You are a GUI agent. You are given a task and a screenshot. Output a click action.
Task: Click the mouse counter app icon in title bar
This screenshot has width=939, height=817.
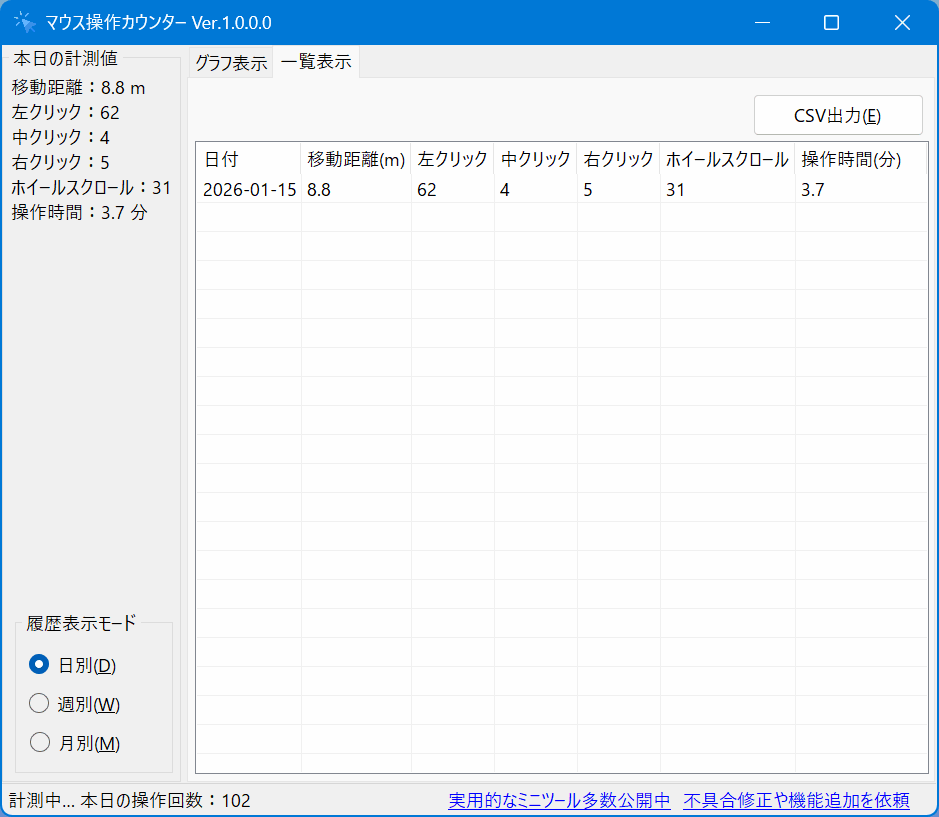click(24, 23)
